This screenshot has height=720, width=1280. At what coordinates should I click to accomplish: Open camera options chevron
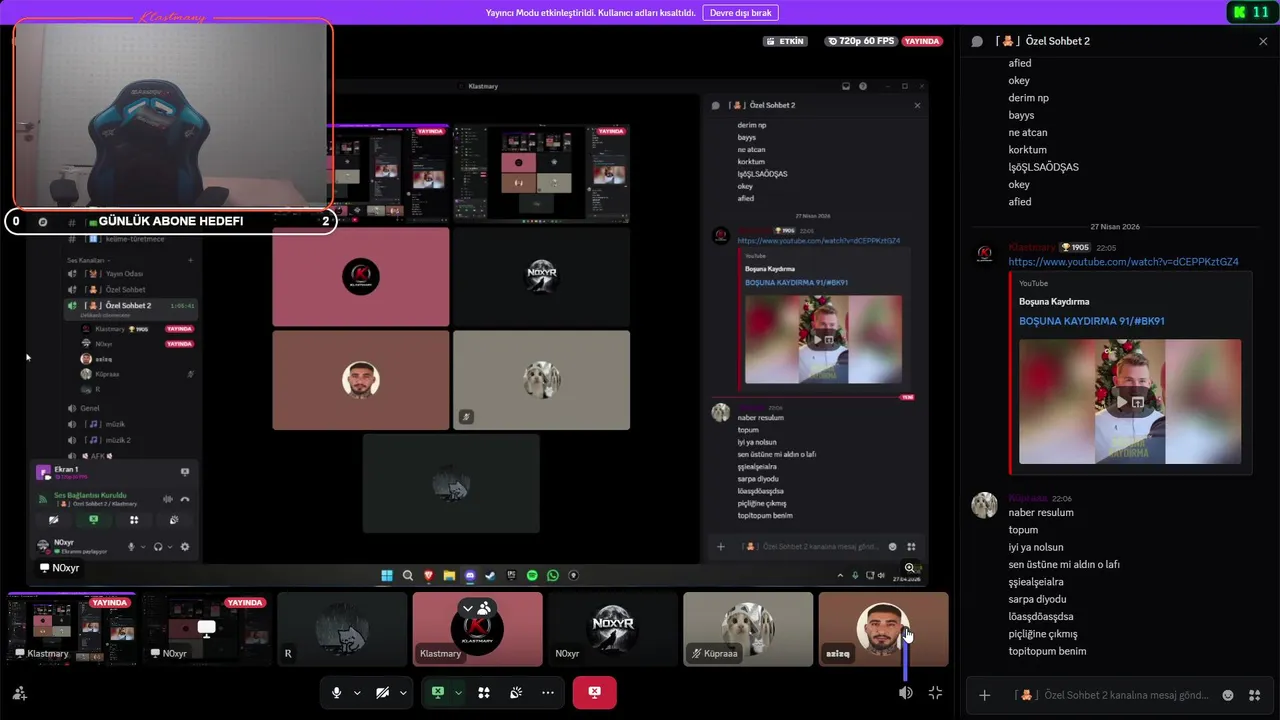(x=403, y=692)
